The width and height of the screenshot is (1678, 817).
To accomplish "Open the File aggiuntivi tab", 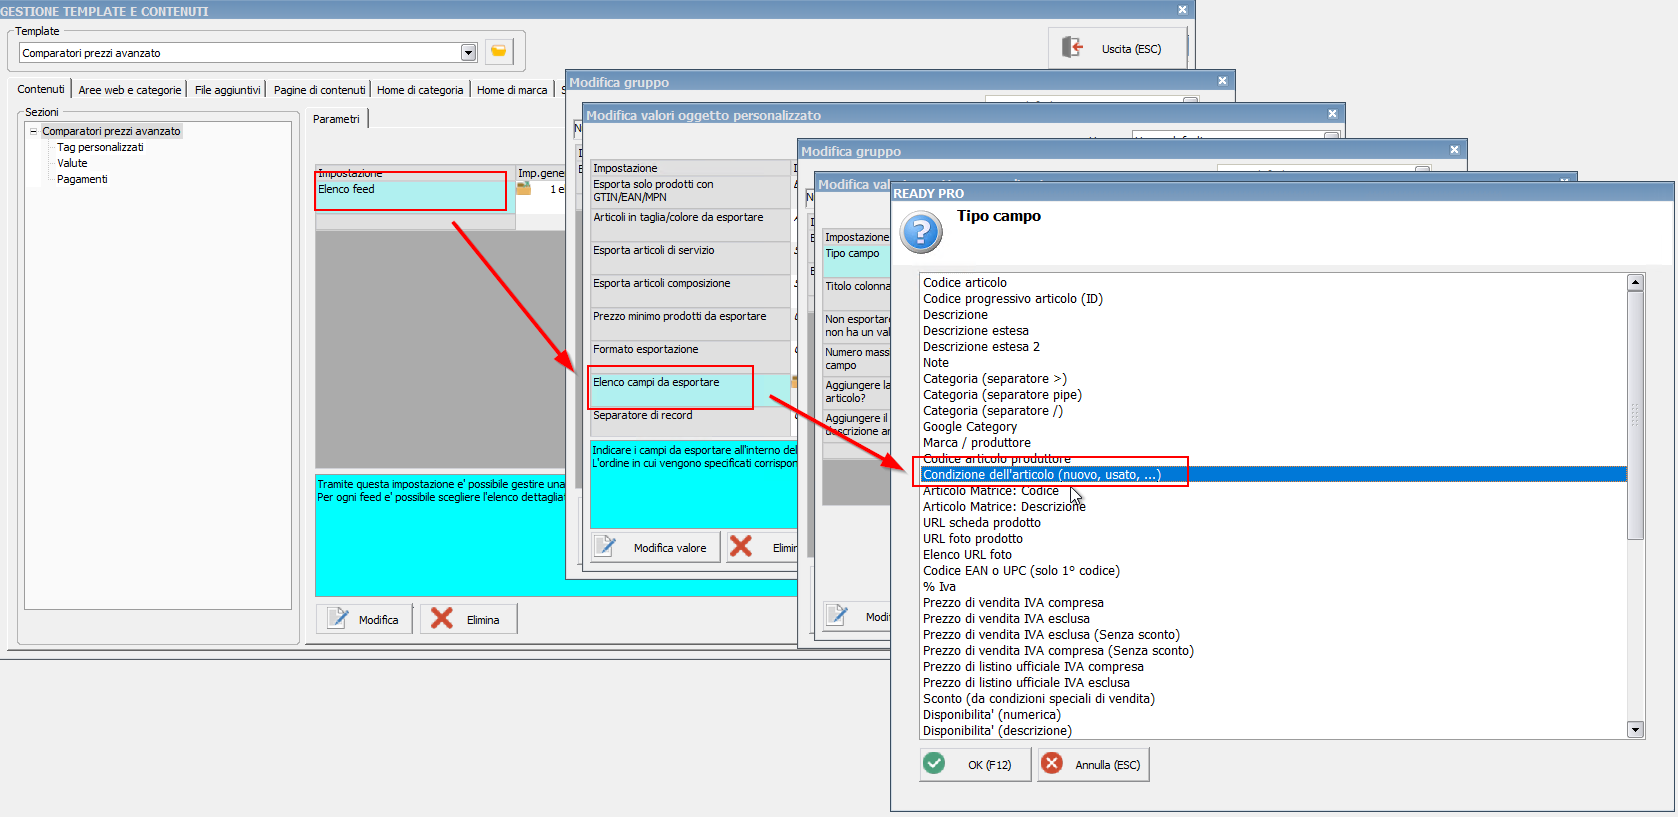I will 227,90.
